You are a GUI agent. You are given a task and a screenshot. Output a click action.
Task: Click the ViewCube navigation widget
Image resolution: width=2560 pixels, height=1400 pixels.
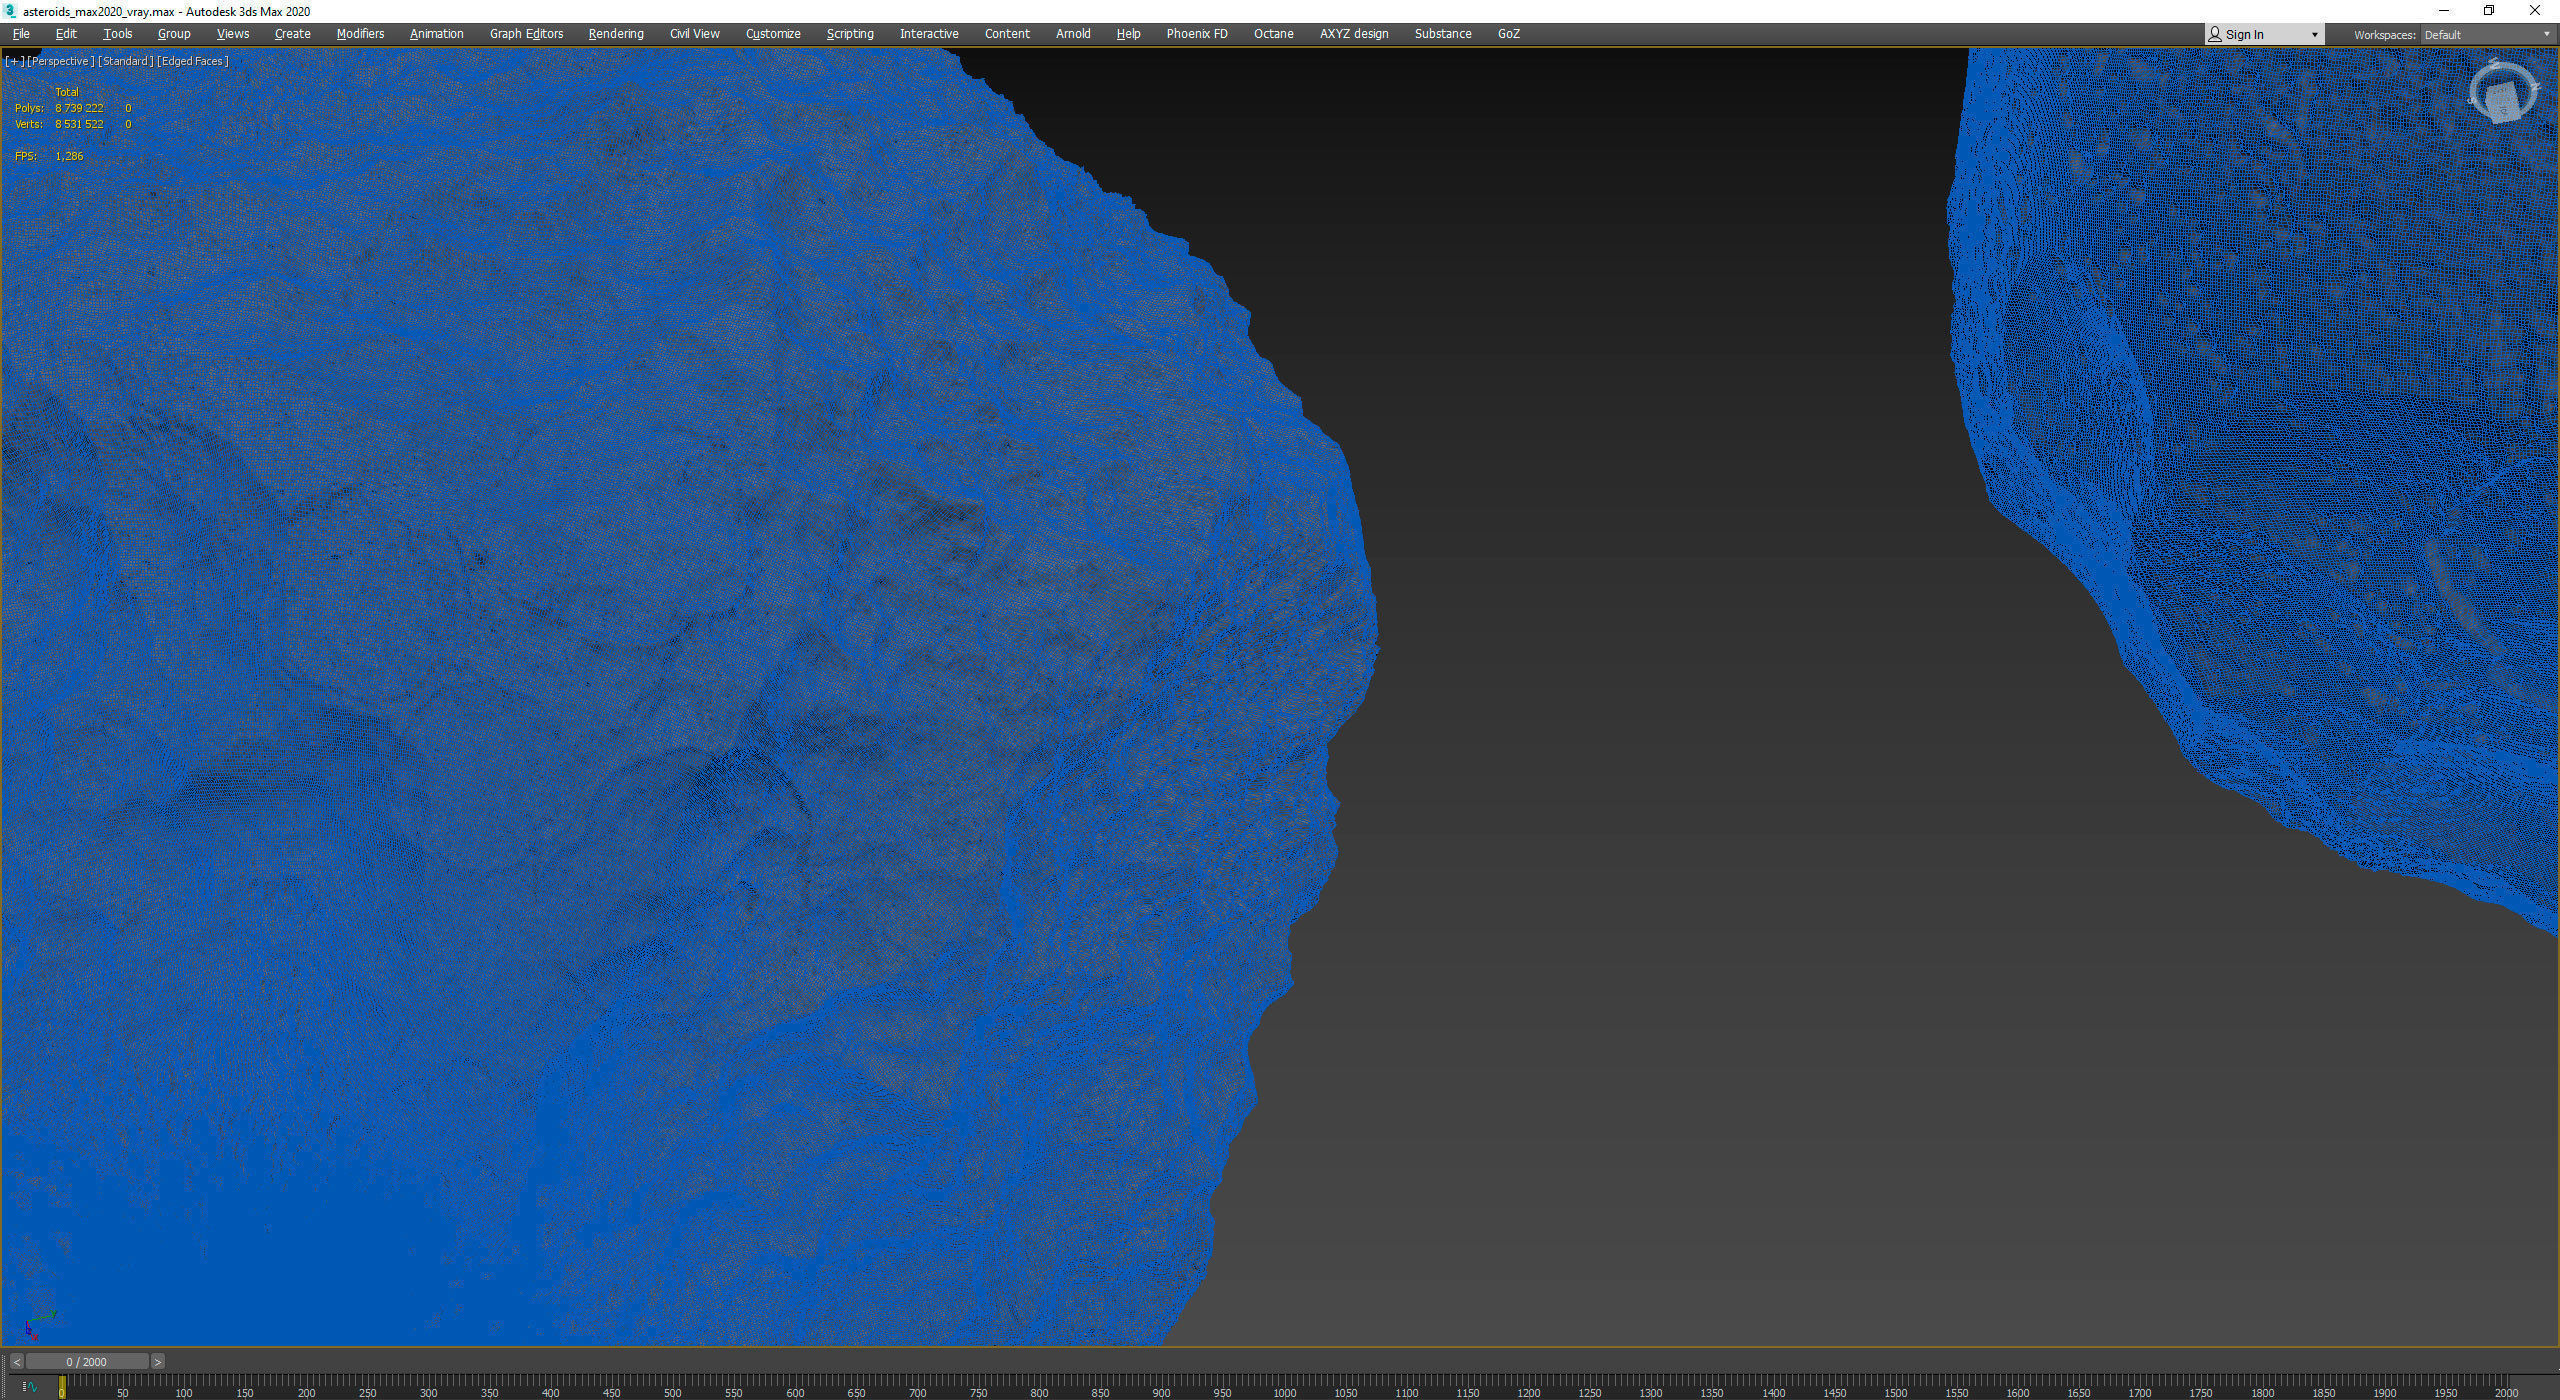click(x=2503, y=93)
